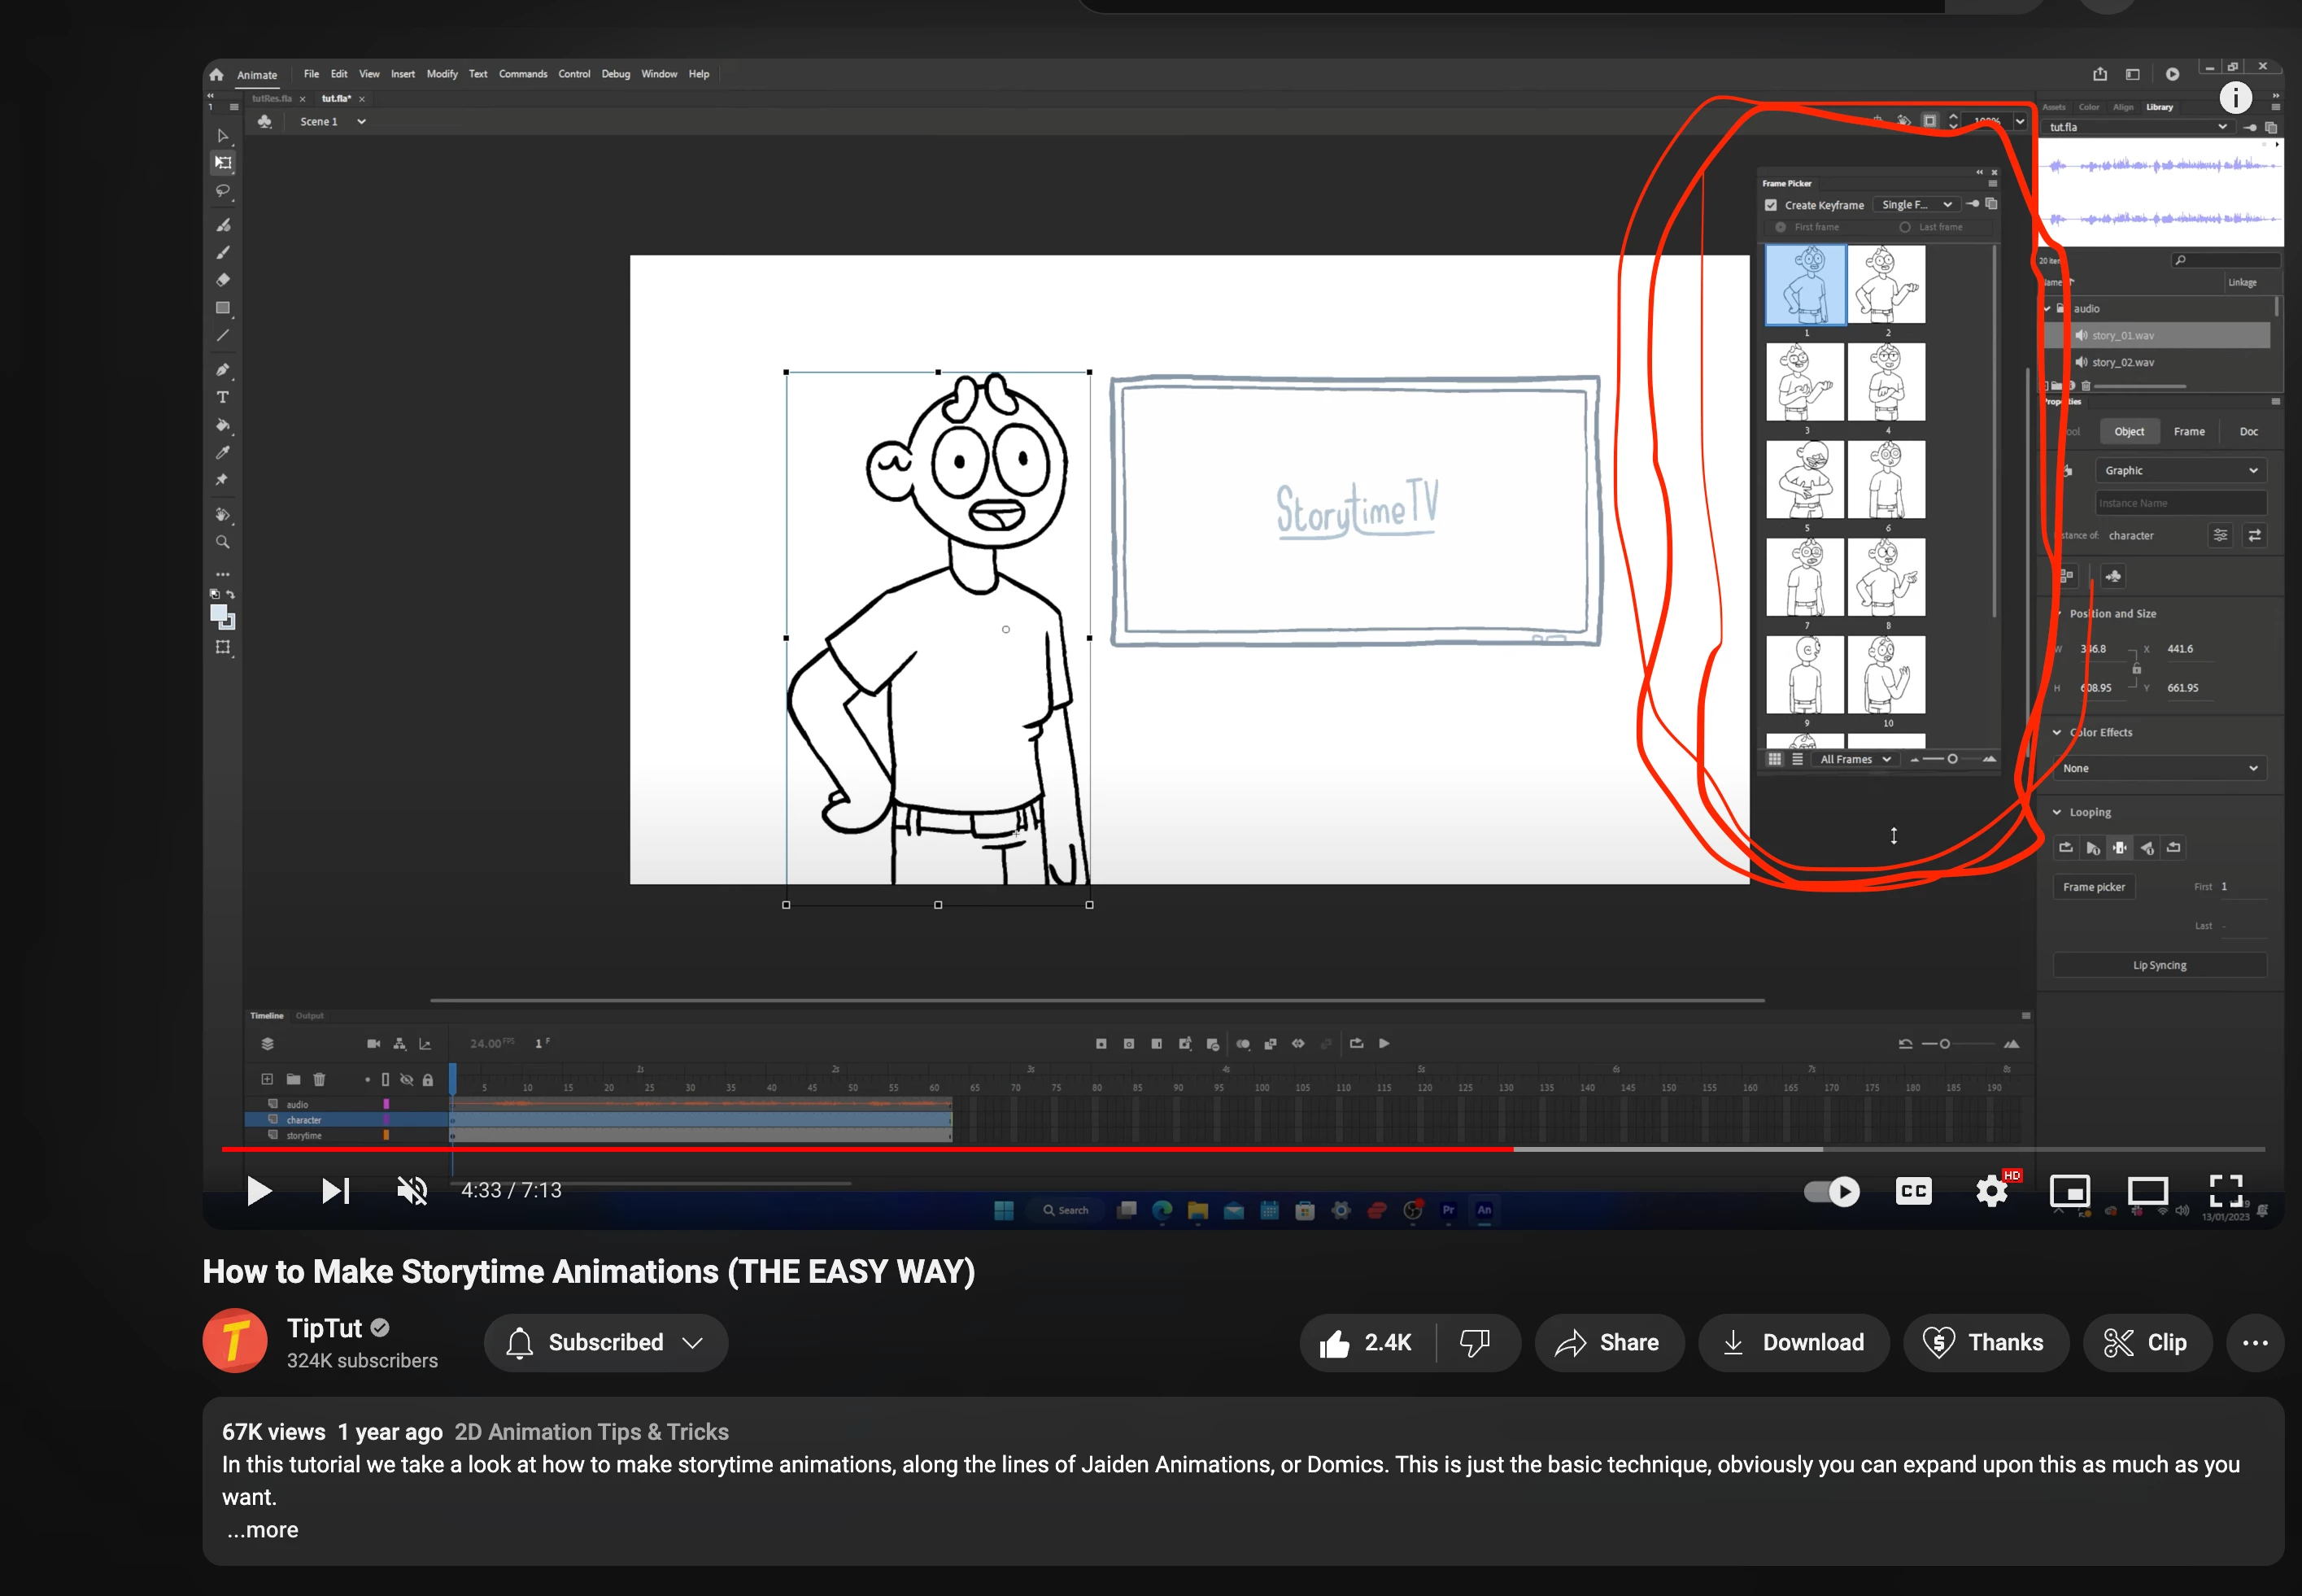Switch to theater mode
2302x1596 pixels.
pos(2147,1191)
